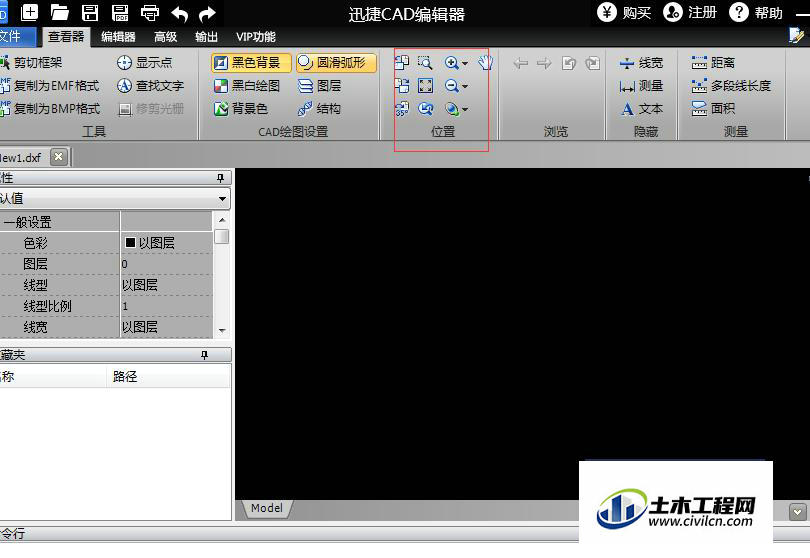
Task: Switch to the 编辑器 editor tab
Action: point(118,37)
